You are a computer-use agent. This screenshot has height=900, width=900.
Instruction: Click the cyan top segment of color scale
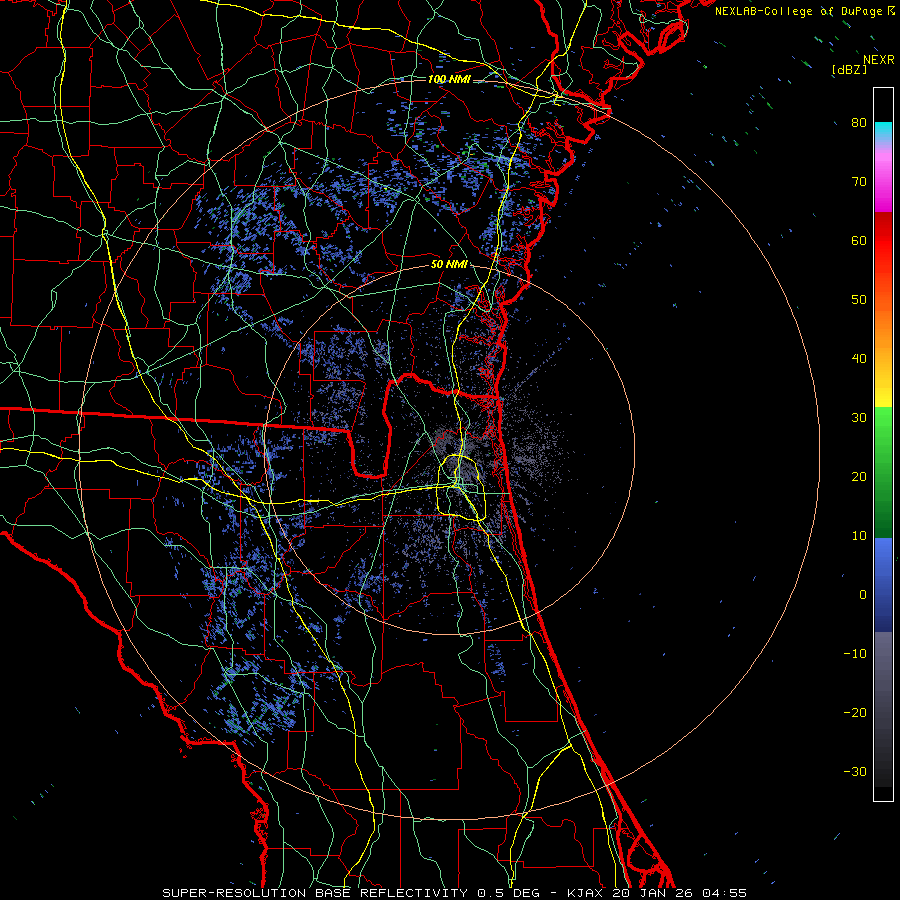point(883,133)
